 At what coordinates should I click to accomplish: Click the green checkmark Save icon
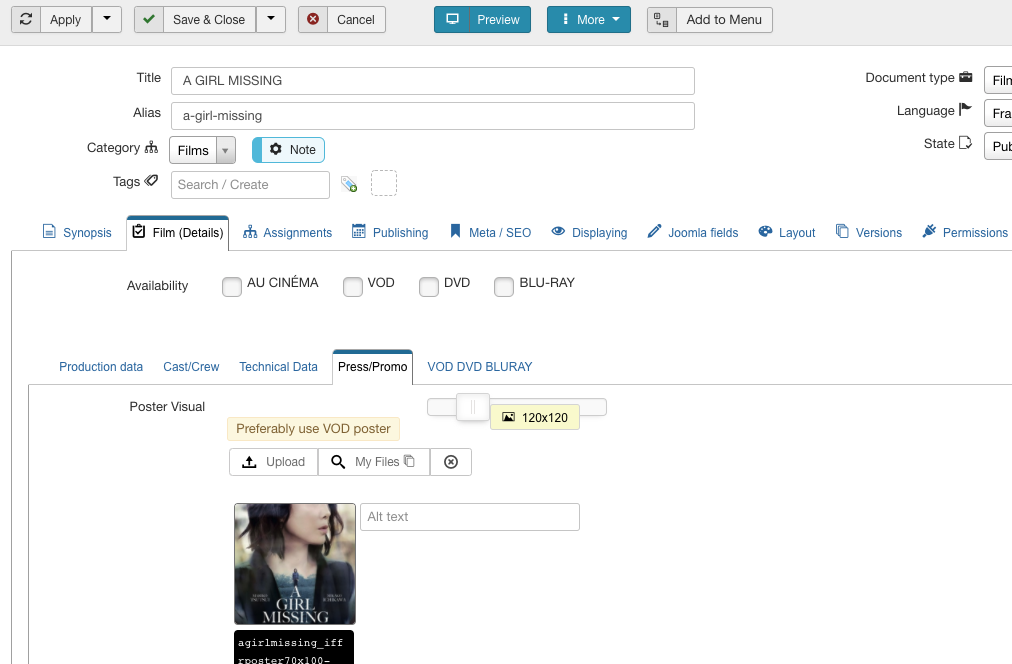[x=148, y=19]
